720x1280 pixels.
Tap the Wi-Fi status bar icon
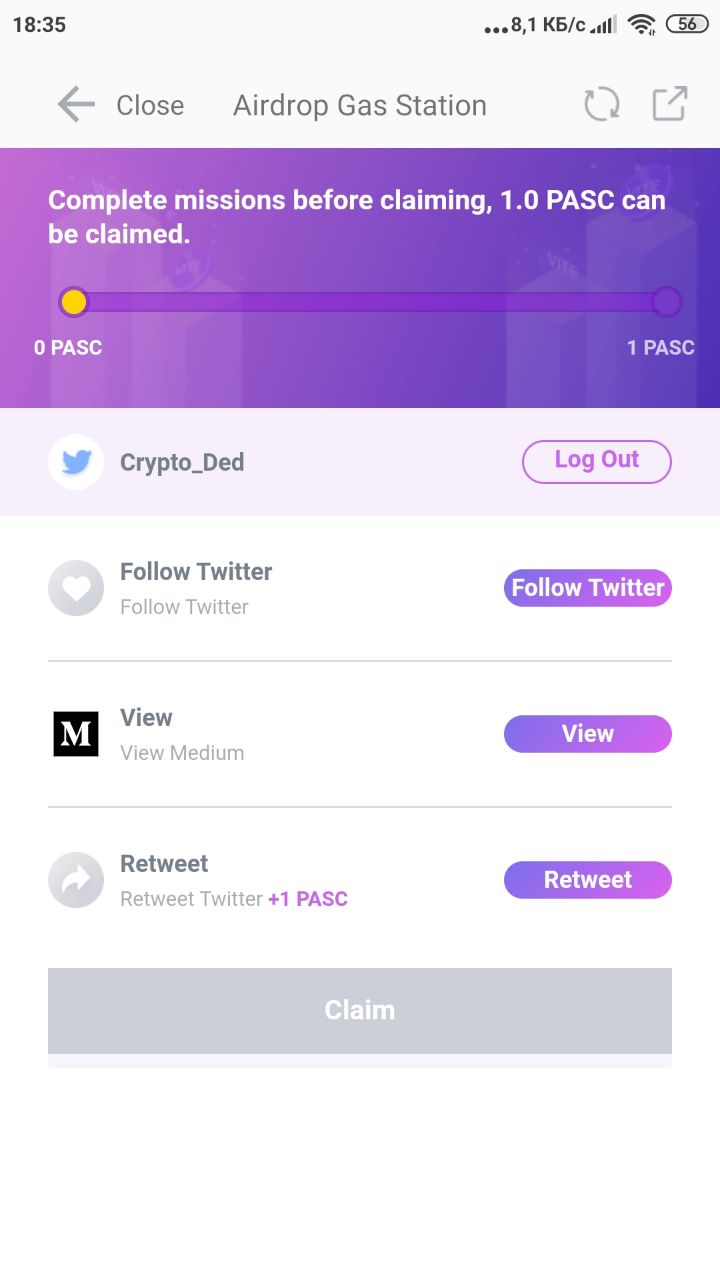pyautogui.click(x=641, y=25)
